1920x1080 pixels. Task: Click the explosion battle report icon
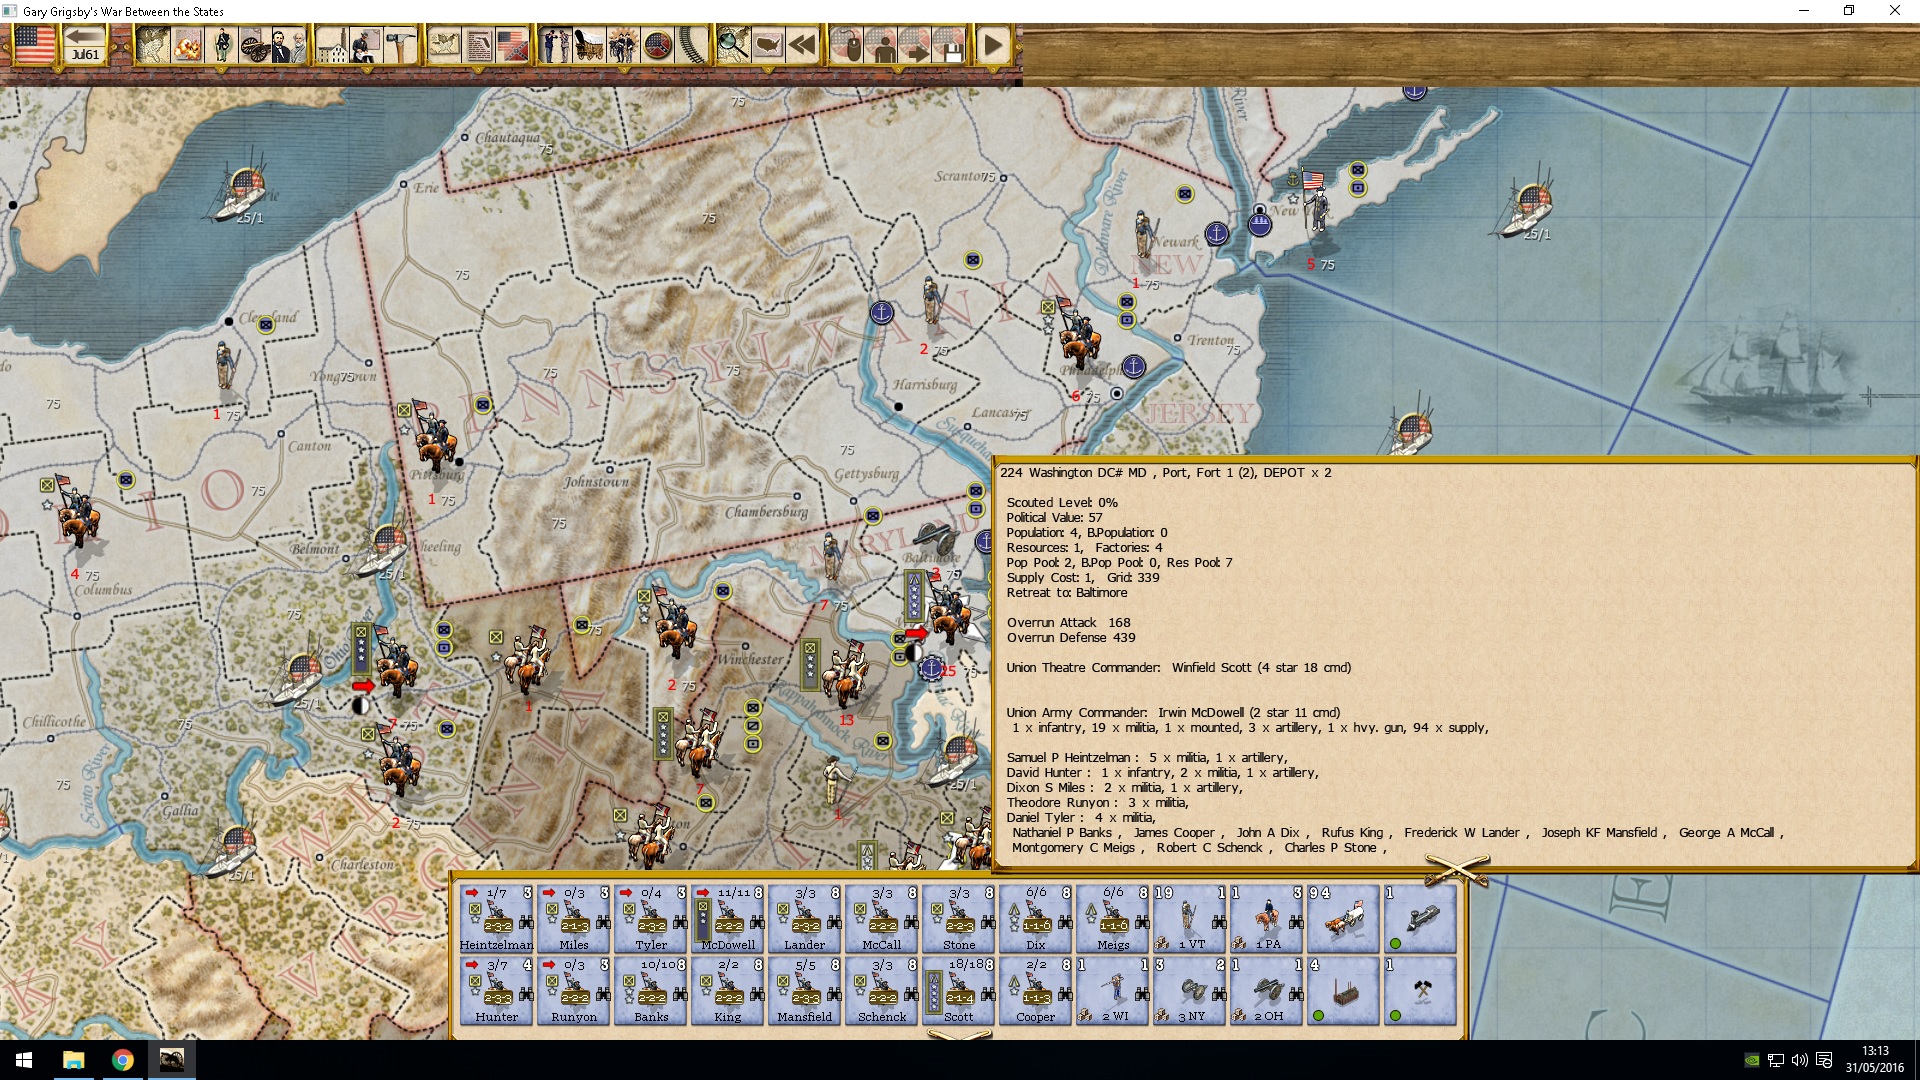point(186,45)
